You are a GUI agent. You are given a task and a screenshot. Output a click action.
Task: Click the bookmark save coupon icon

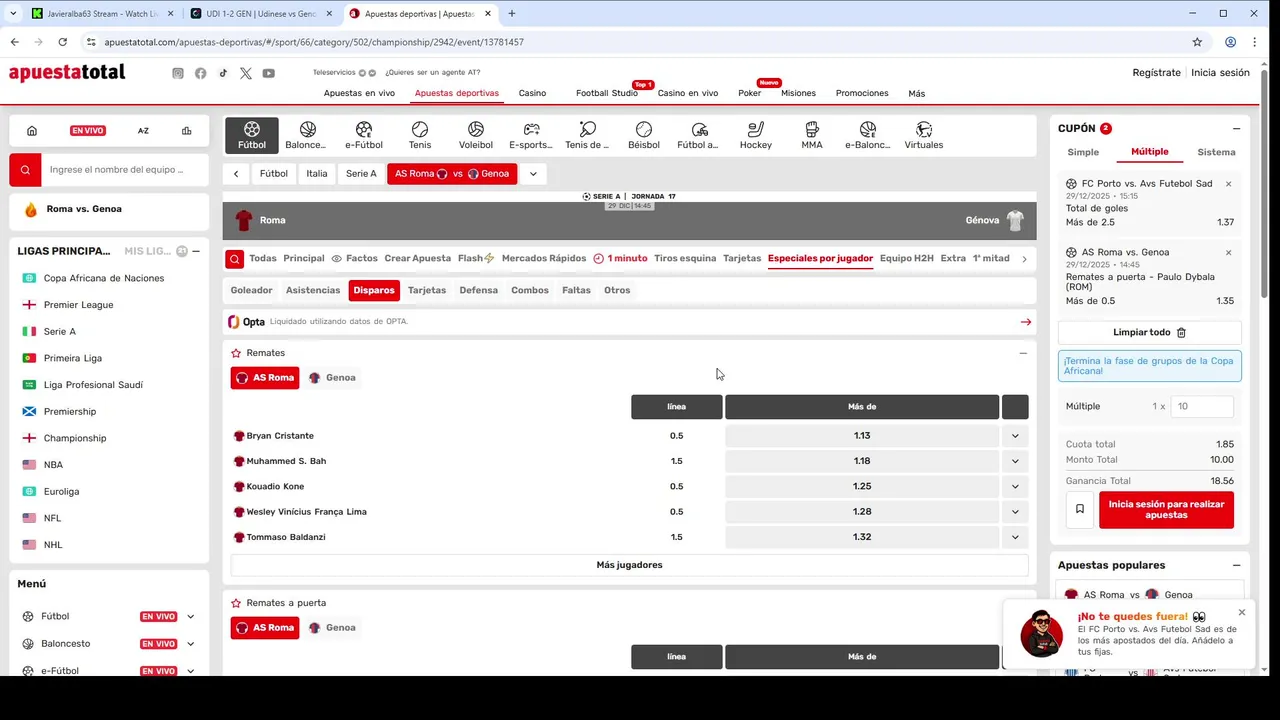coord(1080,509)
